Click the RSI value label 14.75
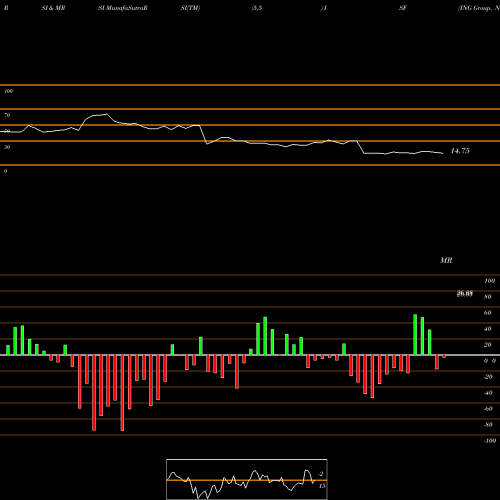 [460, 151]
